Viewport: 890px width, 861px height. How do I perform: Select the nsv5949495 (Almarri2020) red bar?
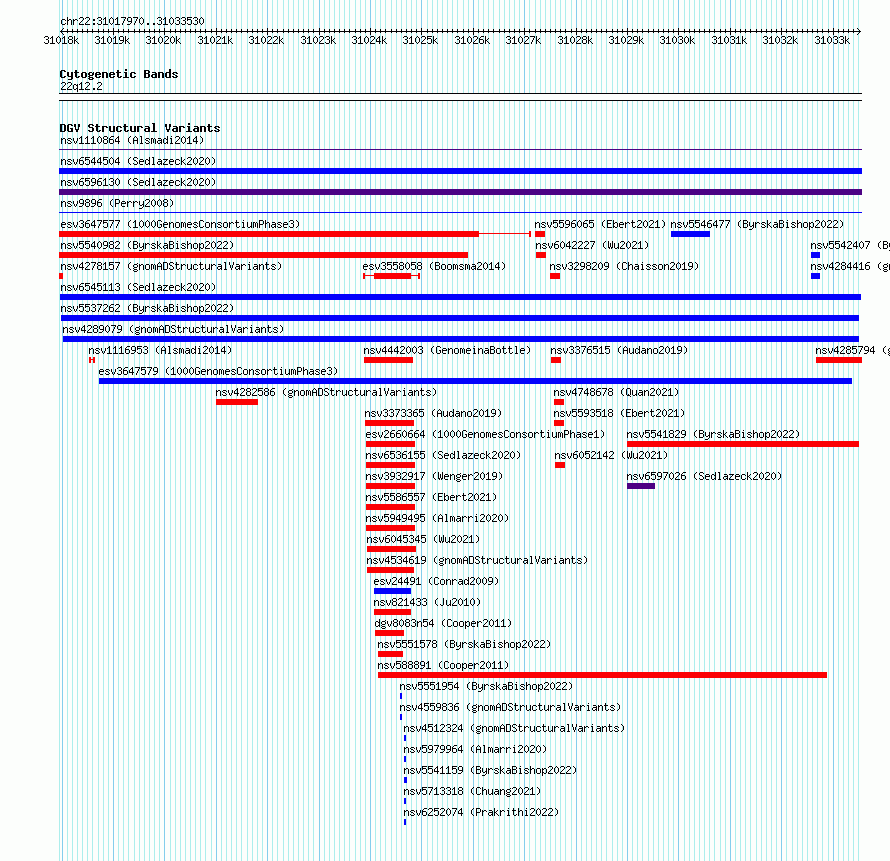[x=390, y=528]
